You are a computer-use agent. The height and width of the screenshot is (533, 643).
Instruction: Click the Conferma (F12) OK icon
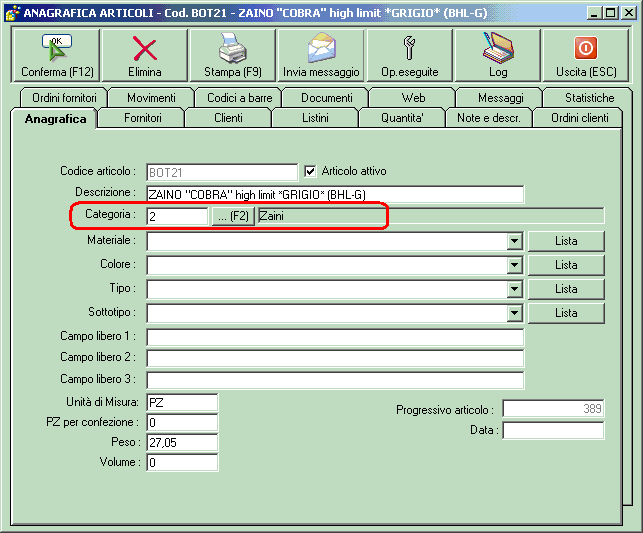click(x=57, y=48)
